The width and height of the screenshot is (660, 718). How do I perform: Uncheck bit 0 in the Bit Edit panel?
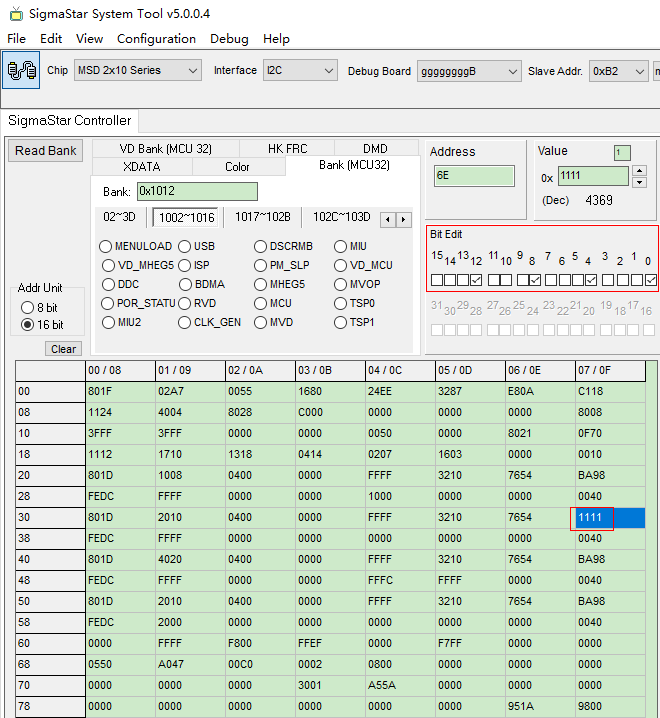pyautogui.click(x=651, y=280)
